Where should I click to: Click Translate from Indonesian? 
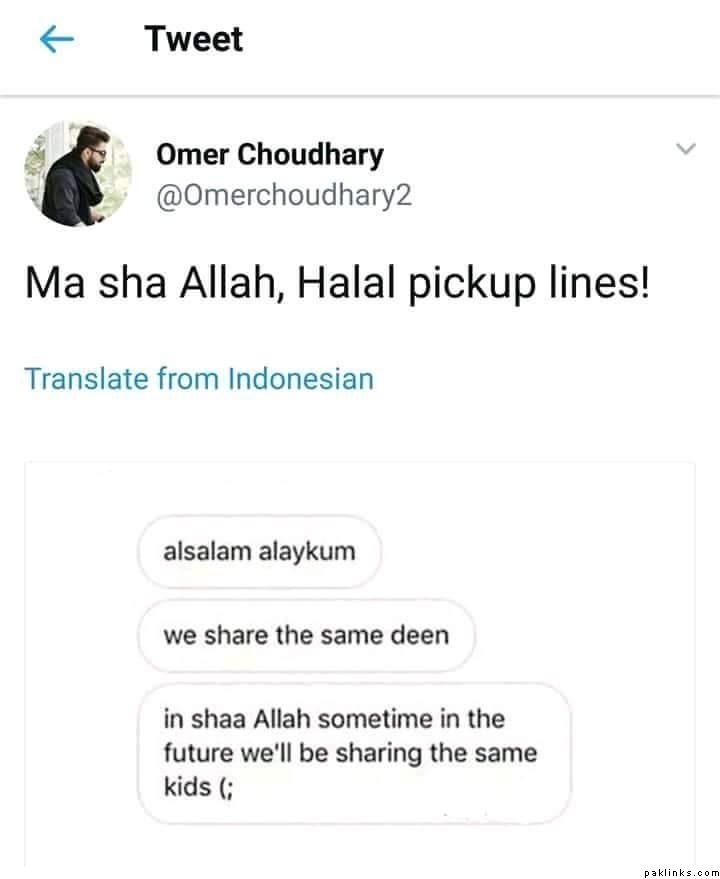coord(199,380)
